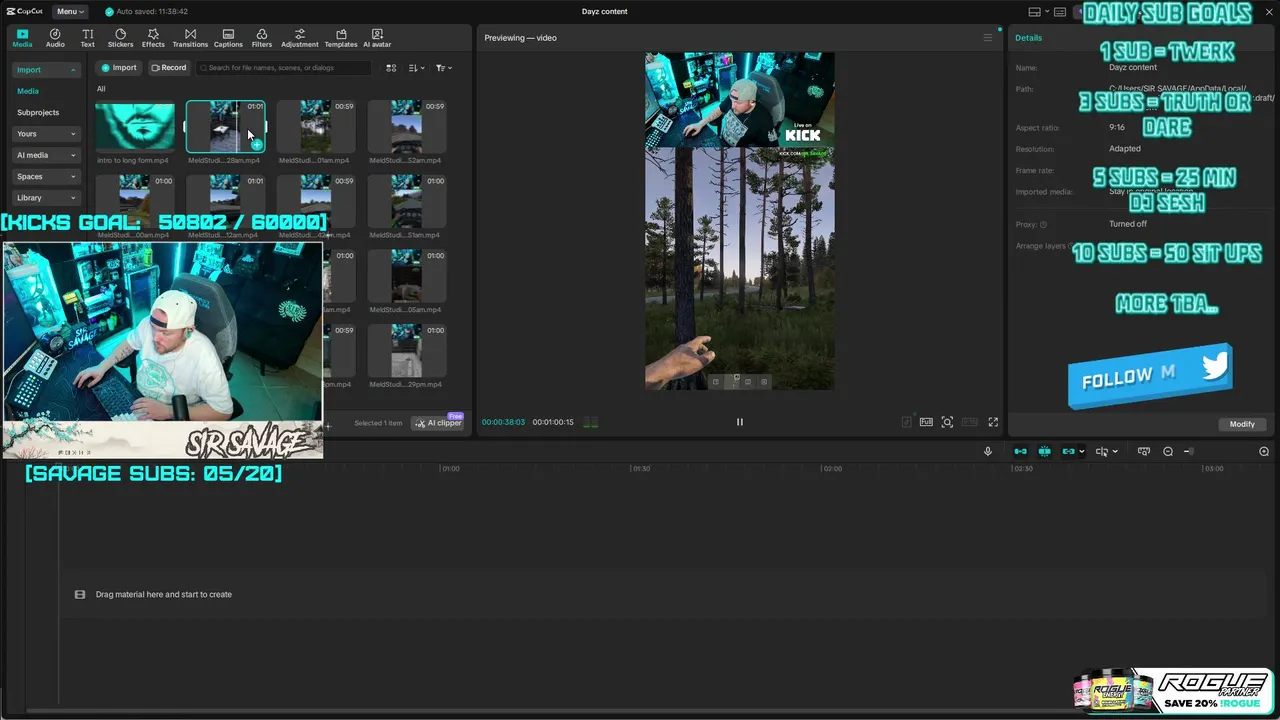This screenshot has width=1280, height=720.
Task: Click the microphone voiceover record icon
Action: tap(988, 452)
